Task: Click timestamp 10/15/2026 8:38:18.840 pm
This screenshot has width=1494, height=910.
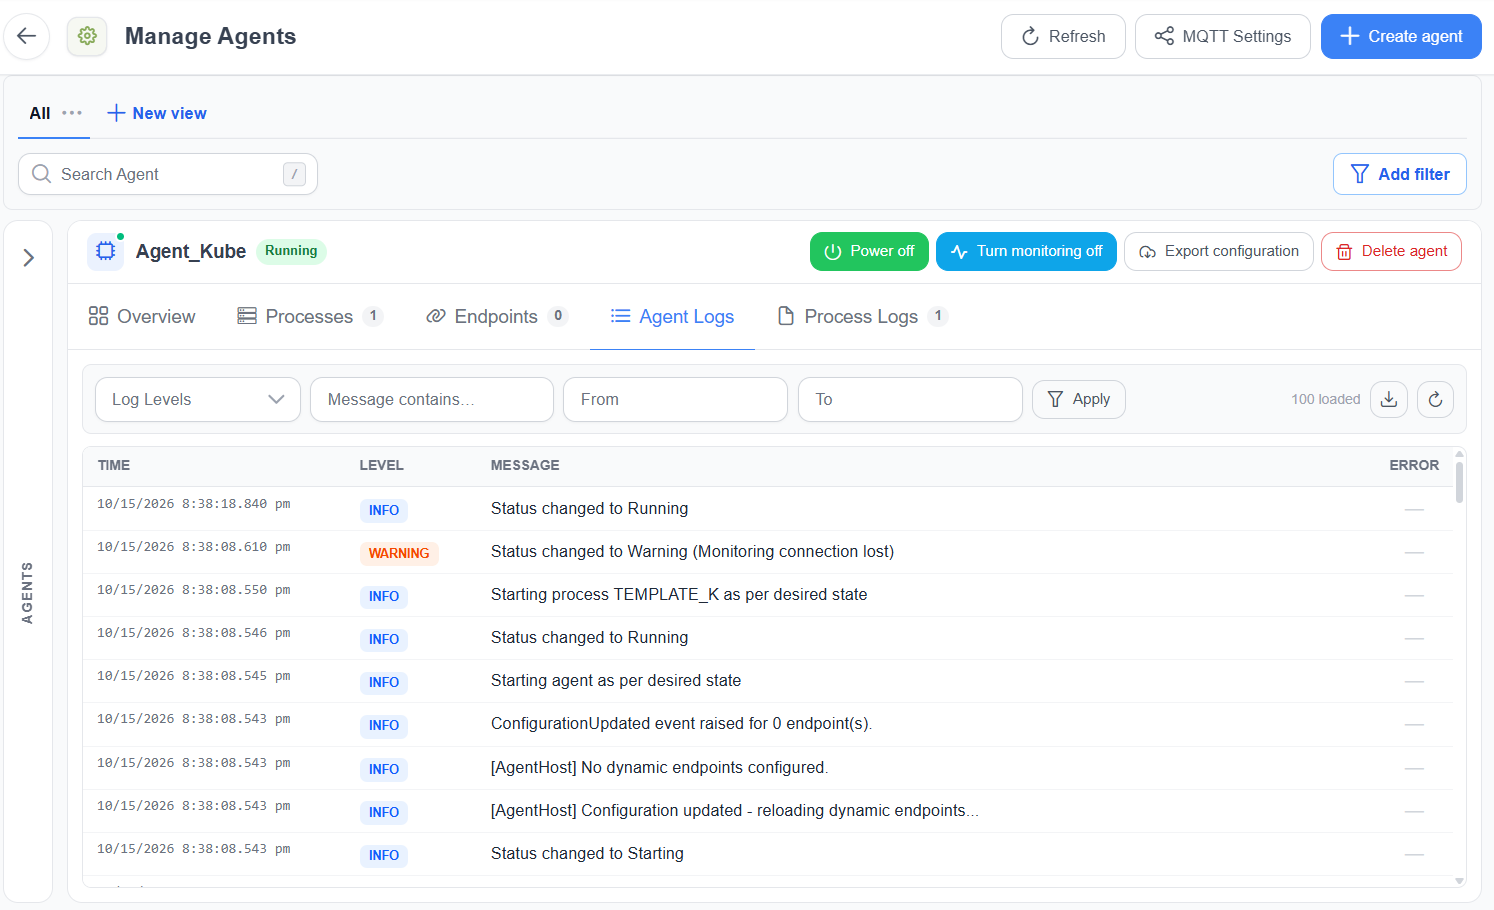Action: [x=194, y=504]
